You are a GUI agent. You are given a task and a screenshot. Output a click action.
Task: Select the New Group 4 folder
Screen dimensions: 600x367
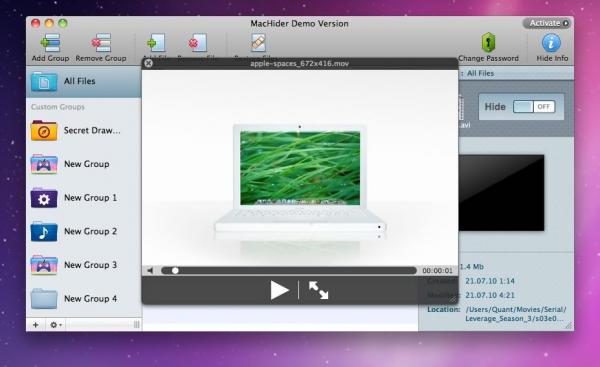tap(83, 299)
